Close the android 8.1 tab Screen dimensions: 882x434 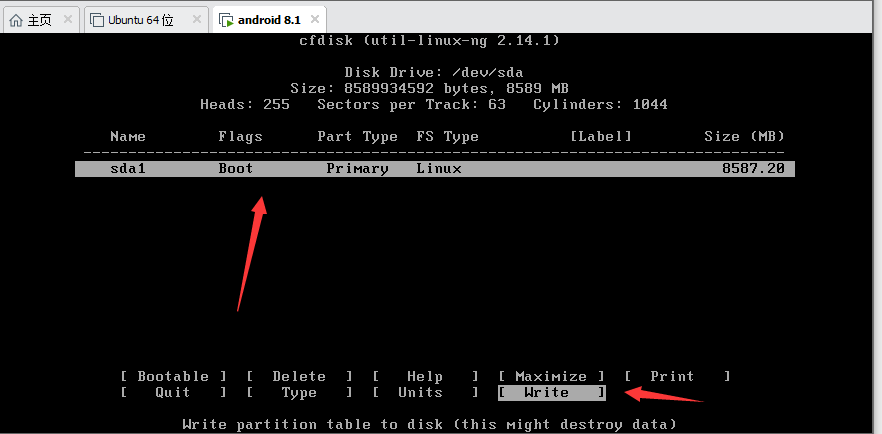[x=315, y=19]
